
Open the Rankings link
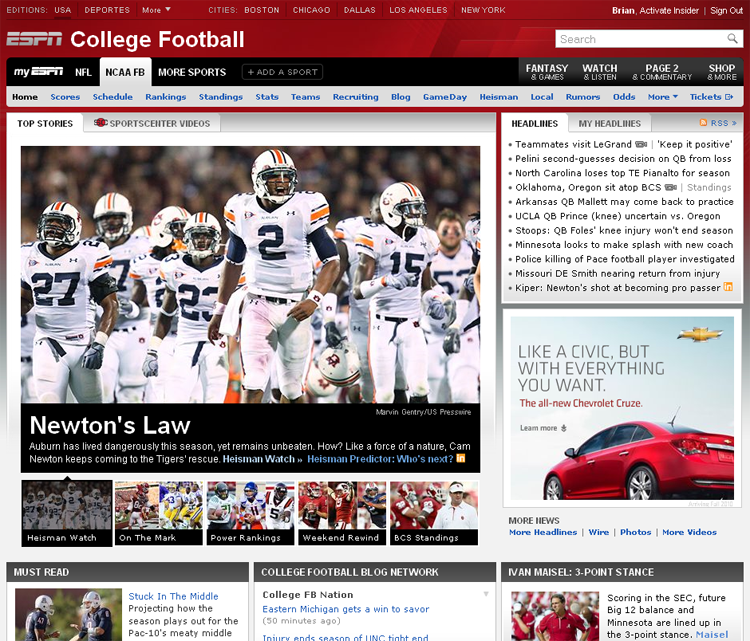[x=165, y=97]
